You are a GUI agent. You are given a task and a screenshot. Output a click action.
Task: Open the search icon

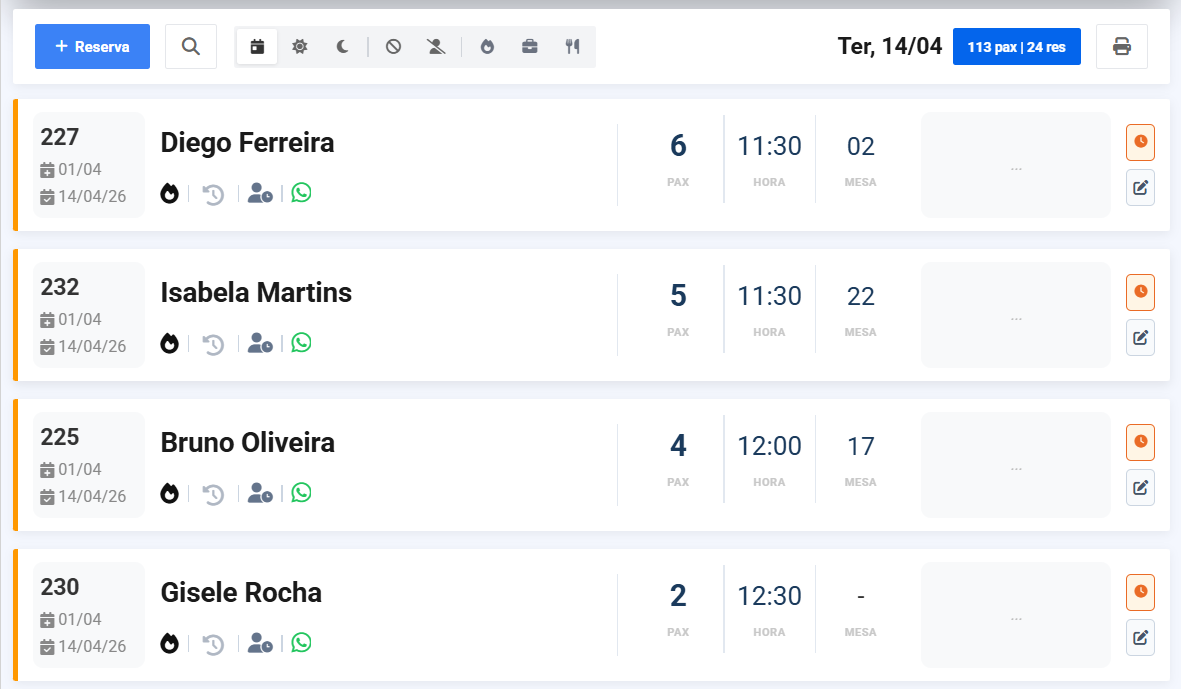(190, 46)
